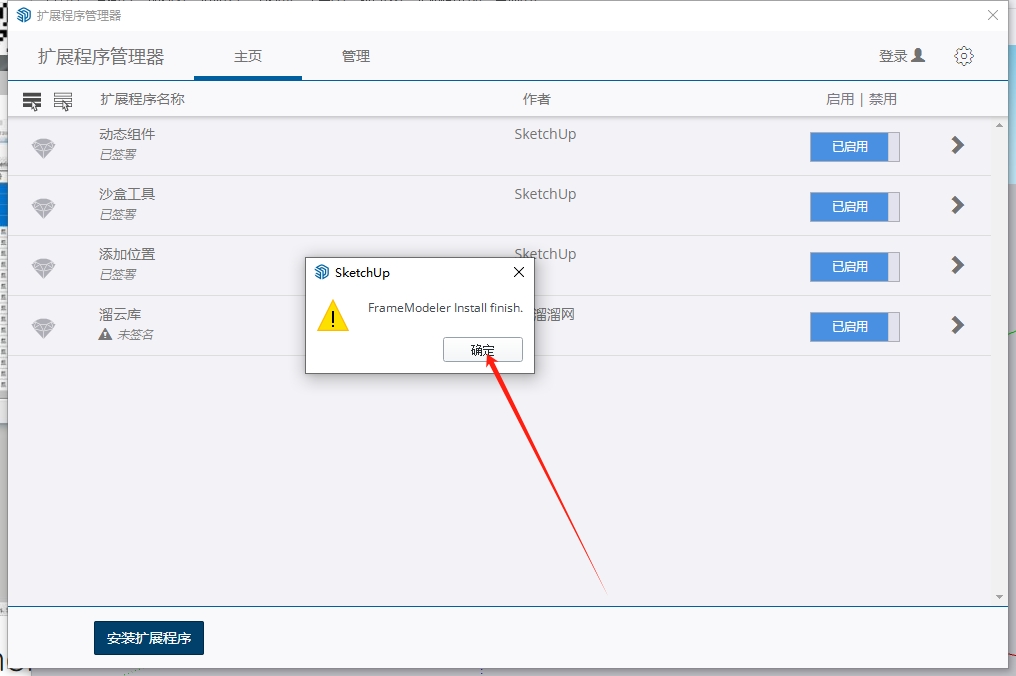This screenshot has width=1016, height=676.
Task: Click the 沙盒工具 ruby gem icon
Action: point(43,208)
